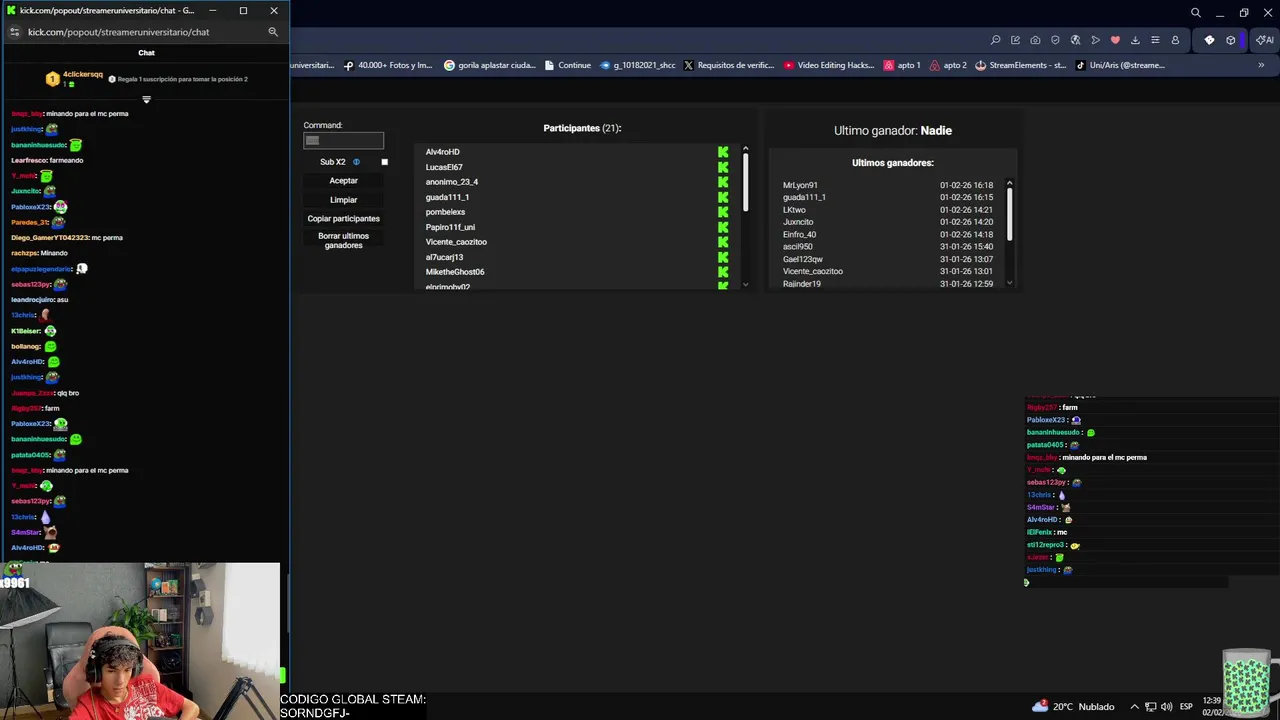This screenshot has width=1280, height=720.
Task: Click the volume speaker in system tray
Action: coord(1166,707)
